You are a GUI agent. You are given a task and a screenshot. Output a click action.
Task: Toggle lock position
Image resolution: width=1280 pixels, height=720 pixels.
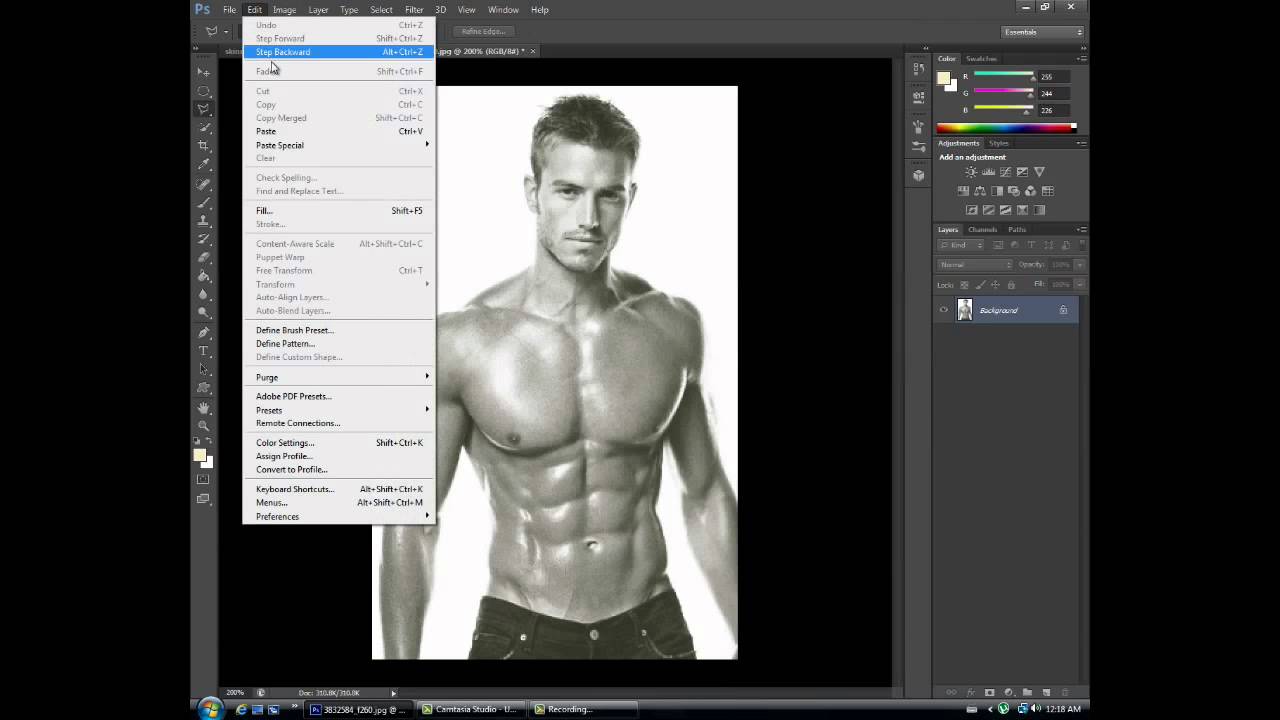(x=995, y=285)
